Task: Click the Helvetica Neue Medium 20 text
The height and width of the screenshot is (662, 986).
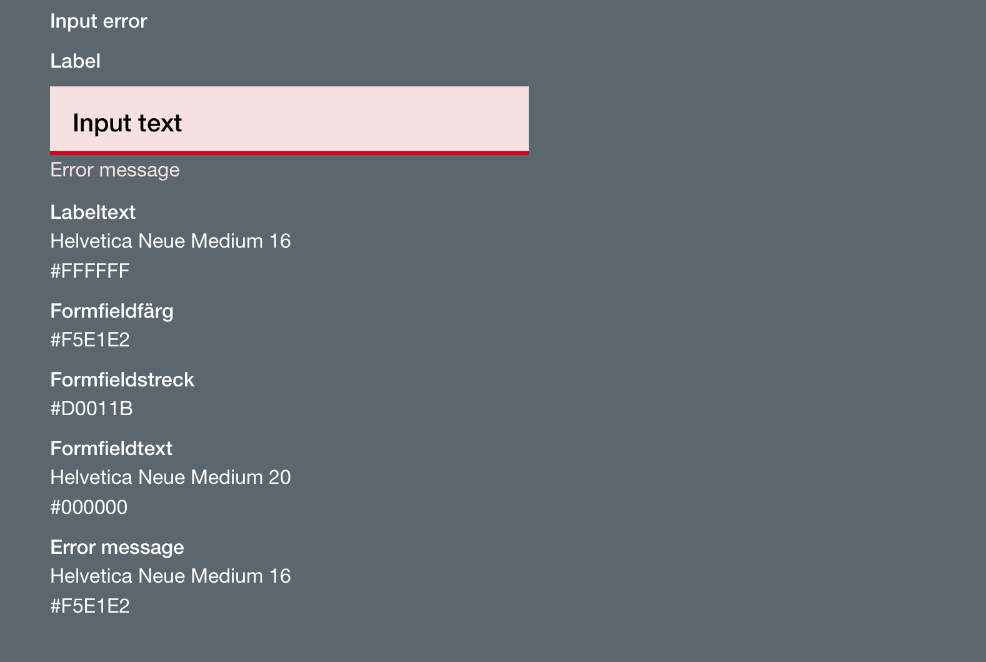Action: point(170,477)
